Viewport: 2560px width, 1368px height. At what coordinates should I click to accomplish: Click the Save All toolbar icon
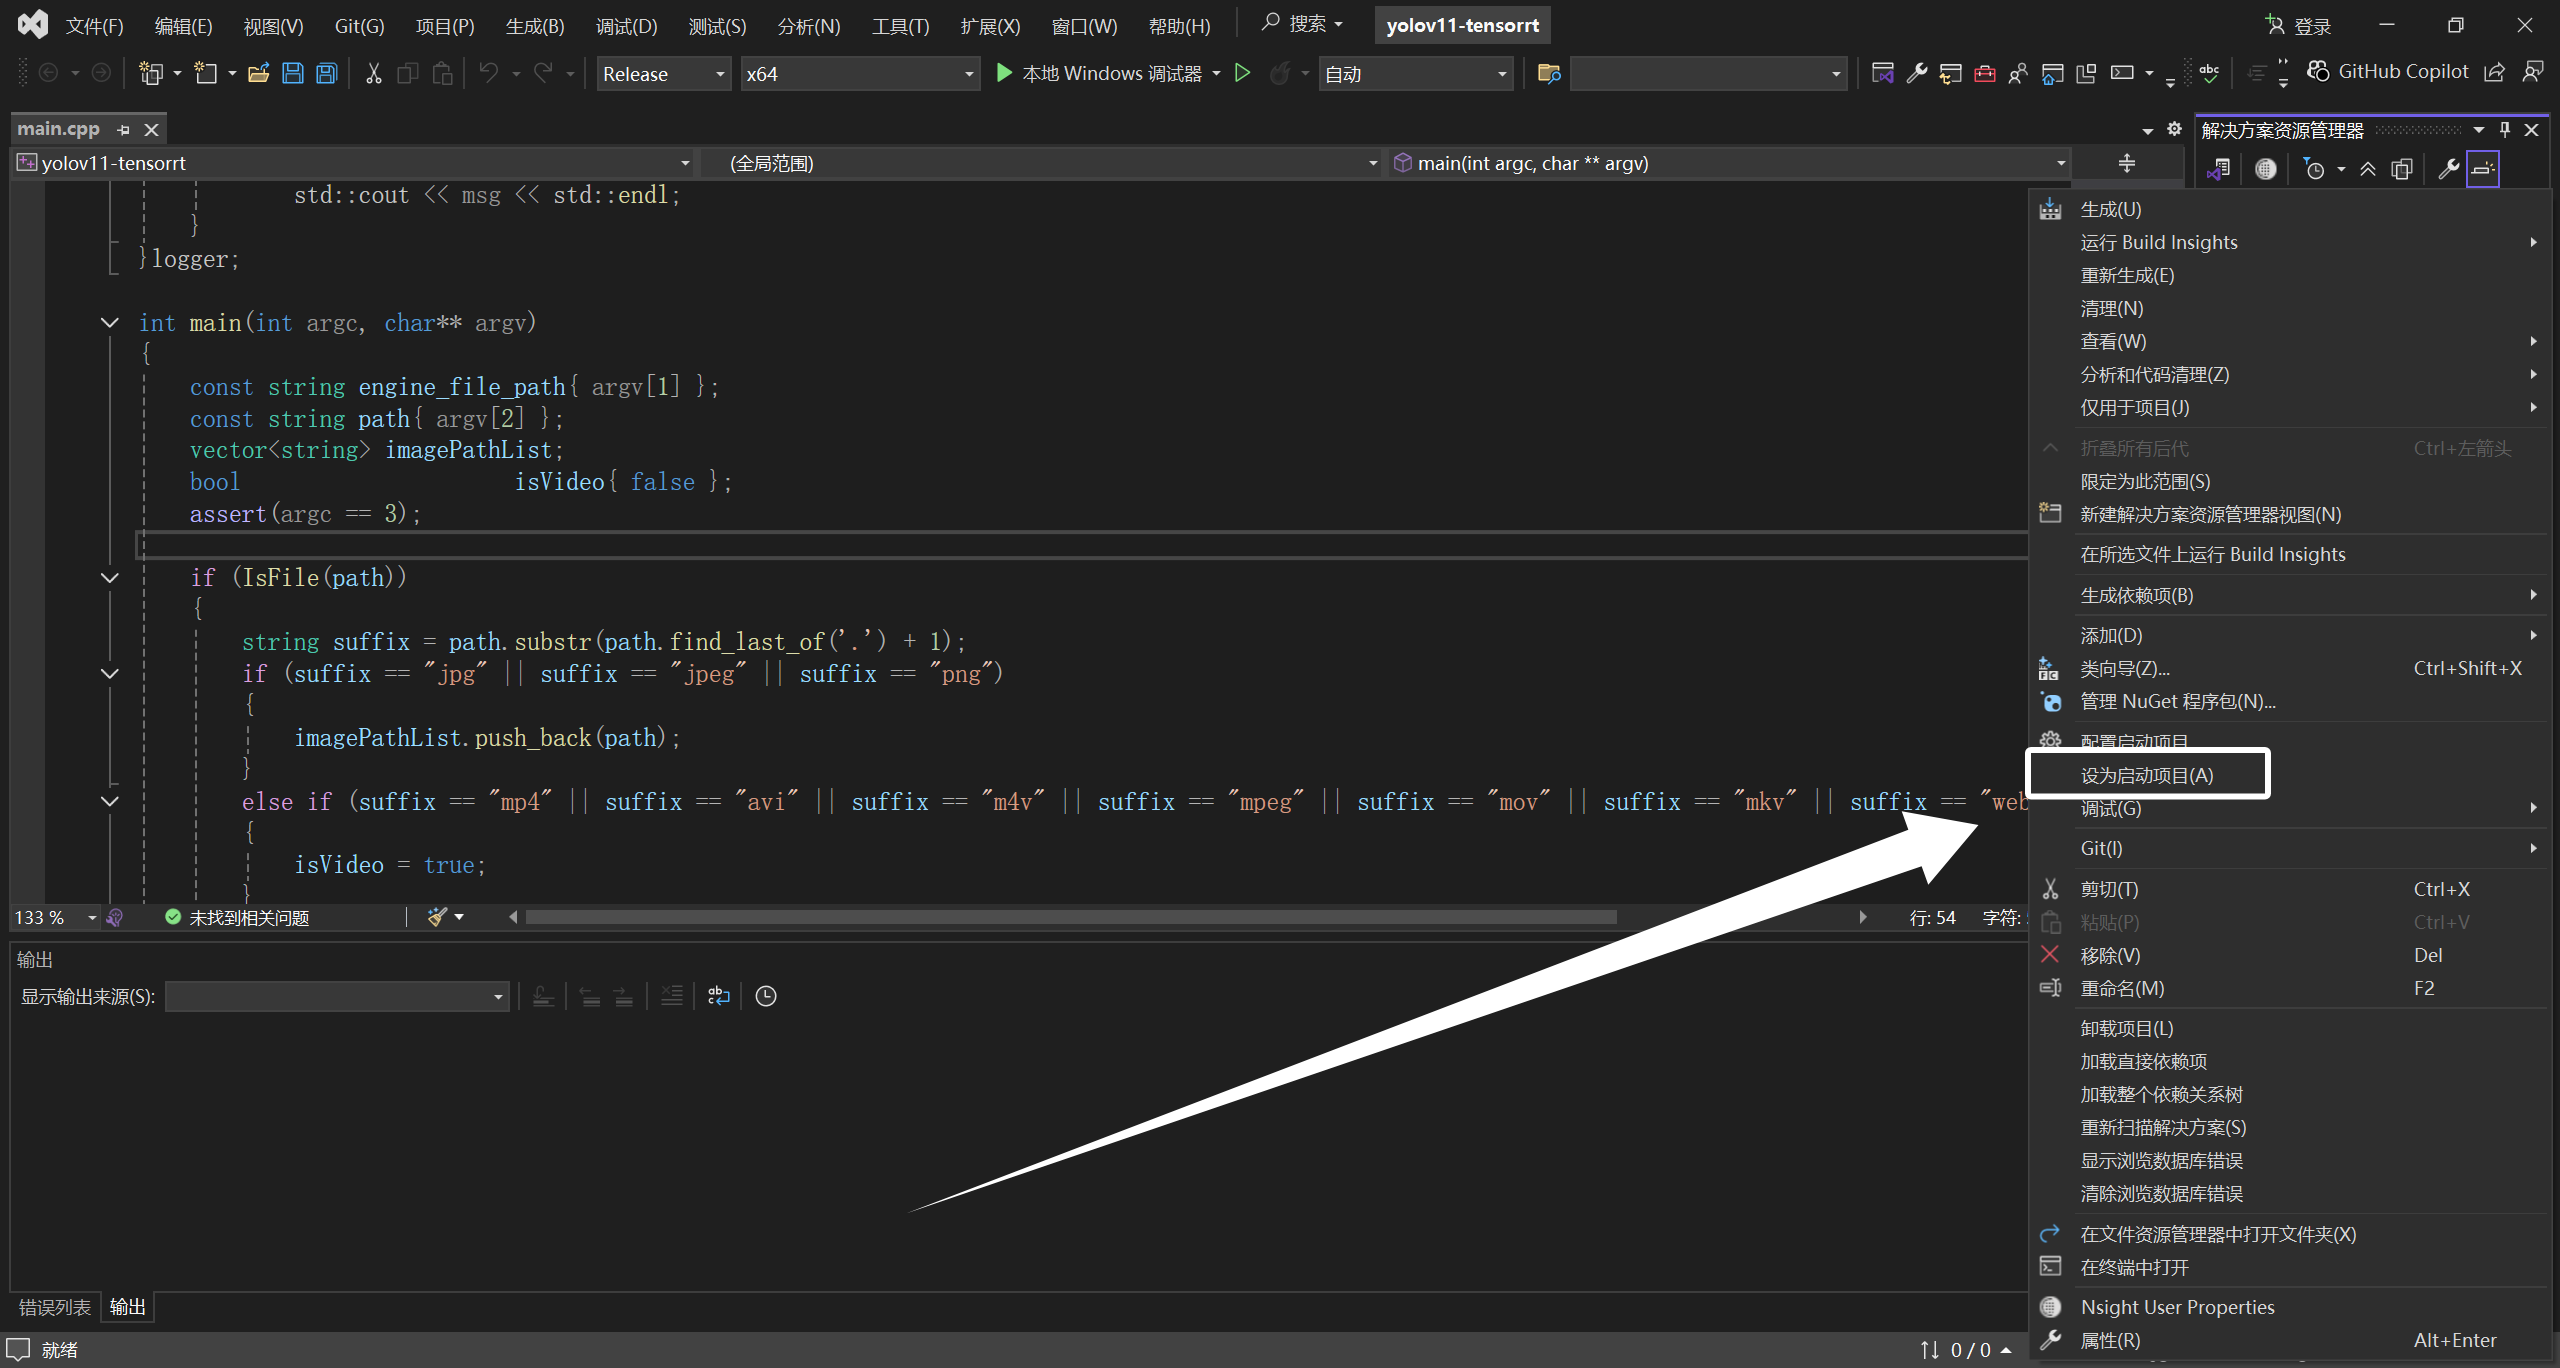tap(327, 73)
